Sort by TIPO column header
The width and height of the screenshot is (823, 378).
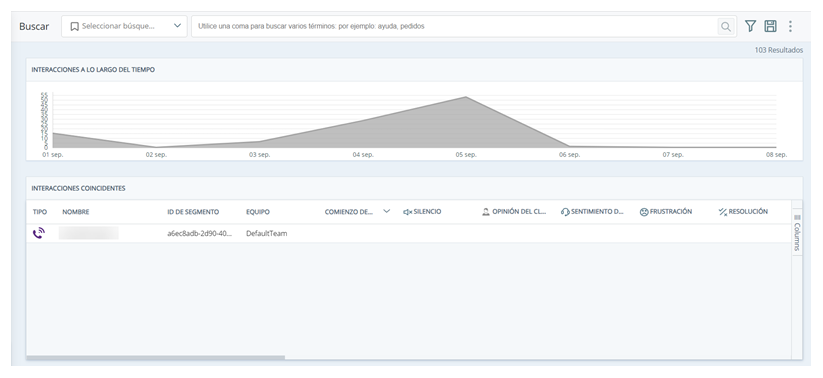tap(40, 212)
